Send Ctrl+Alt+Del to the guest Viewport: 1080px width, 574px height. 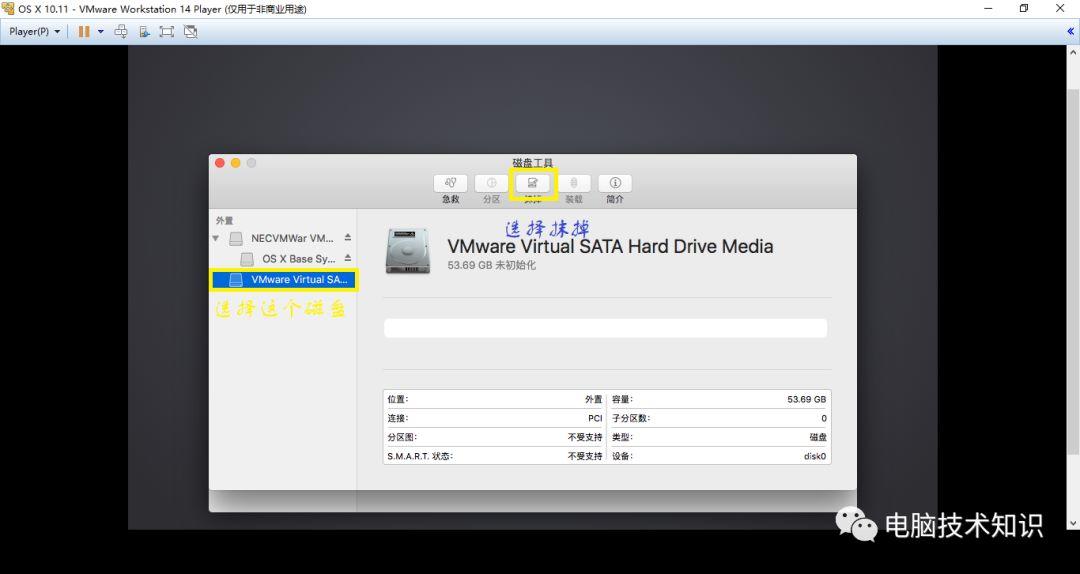click(121, 32)
